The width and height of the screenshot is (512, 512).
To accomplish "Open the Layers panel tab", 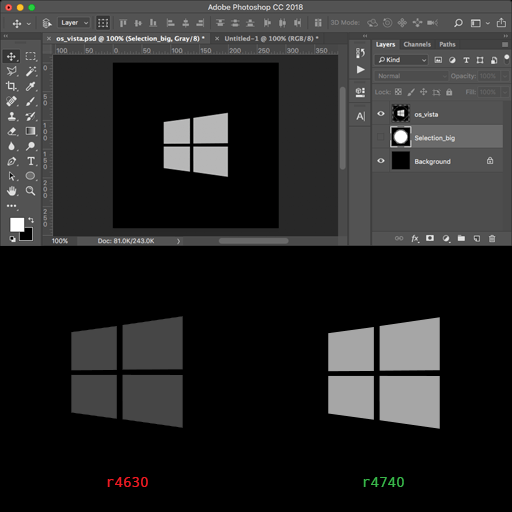I will (385, 44).
